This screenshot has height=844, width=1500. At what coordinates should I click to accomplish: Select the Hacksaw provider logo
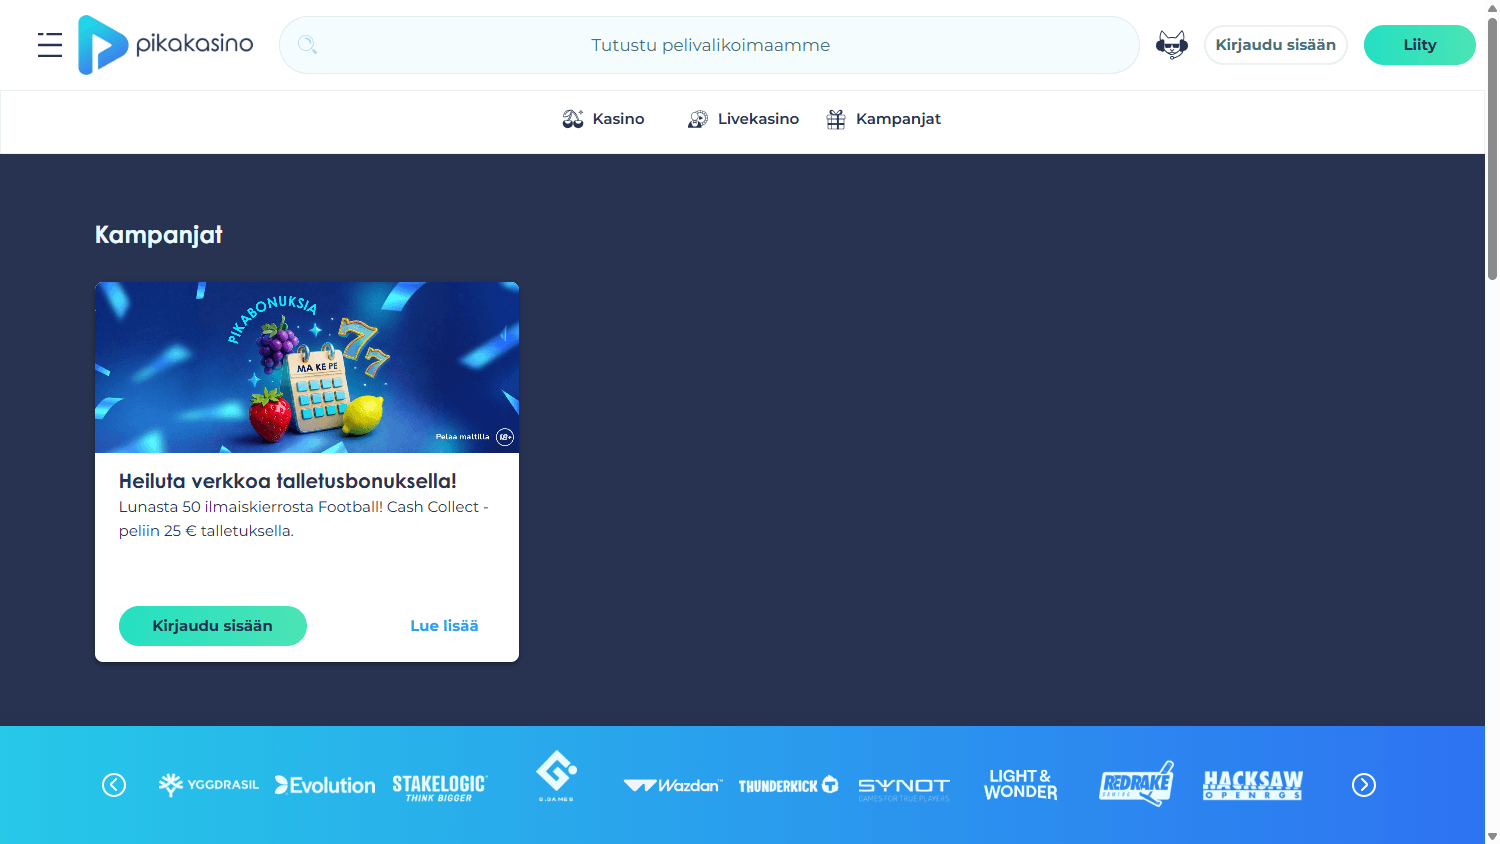1253,785
